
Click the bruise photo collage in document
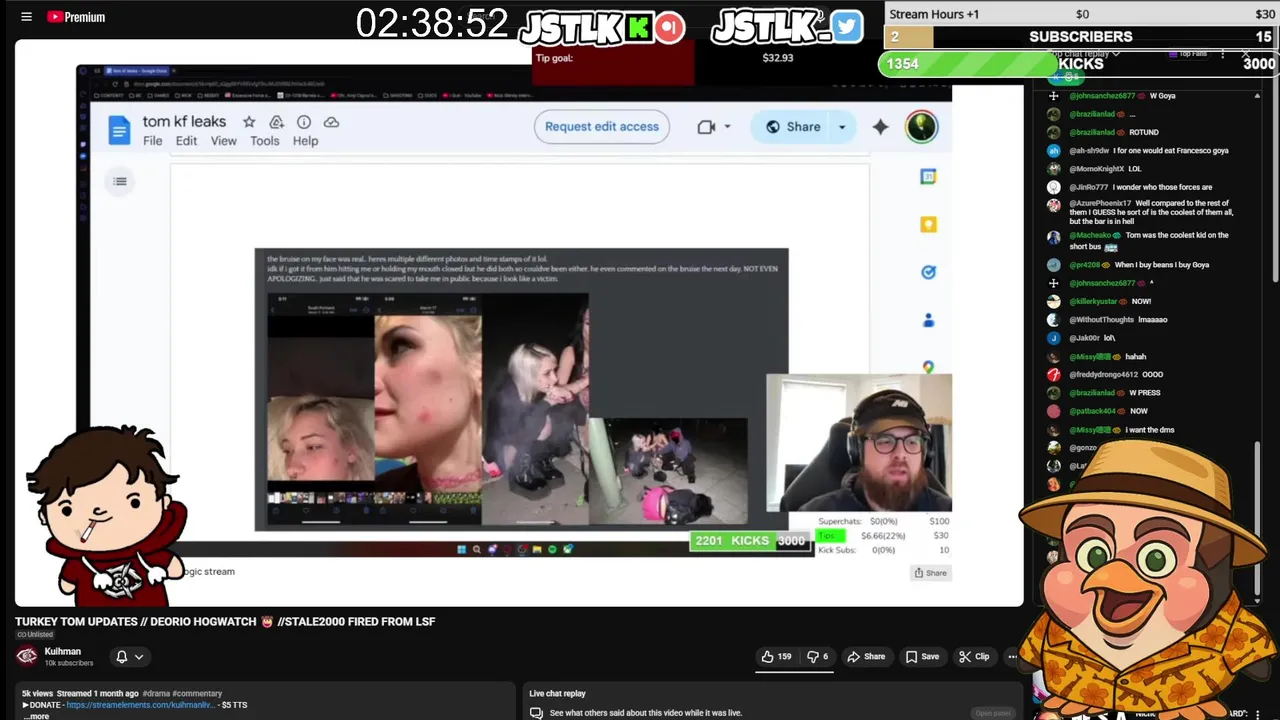tap(507, 409)
